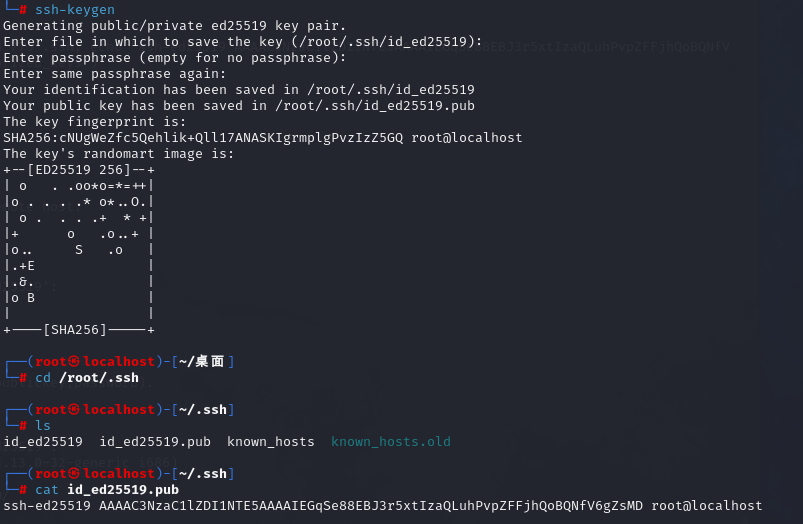This screenshot has width=803, height=524.
Task: Click the skull icon in ~/桌面 prompt
Action: [x=74, y=362]
